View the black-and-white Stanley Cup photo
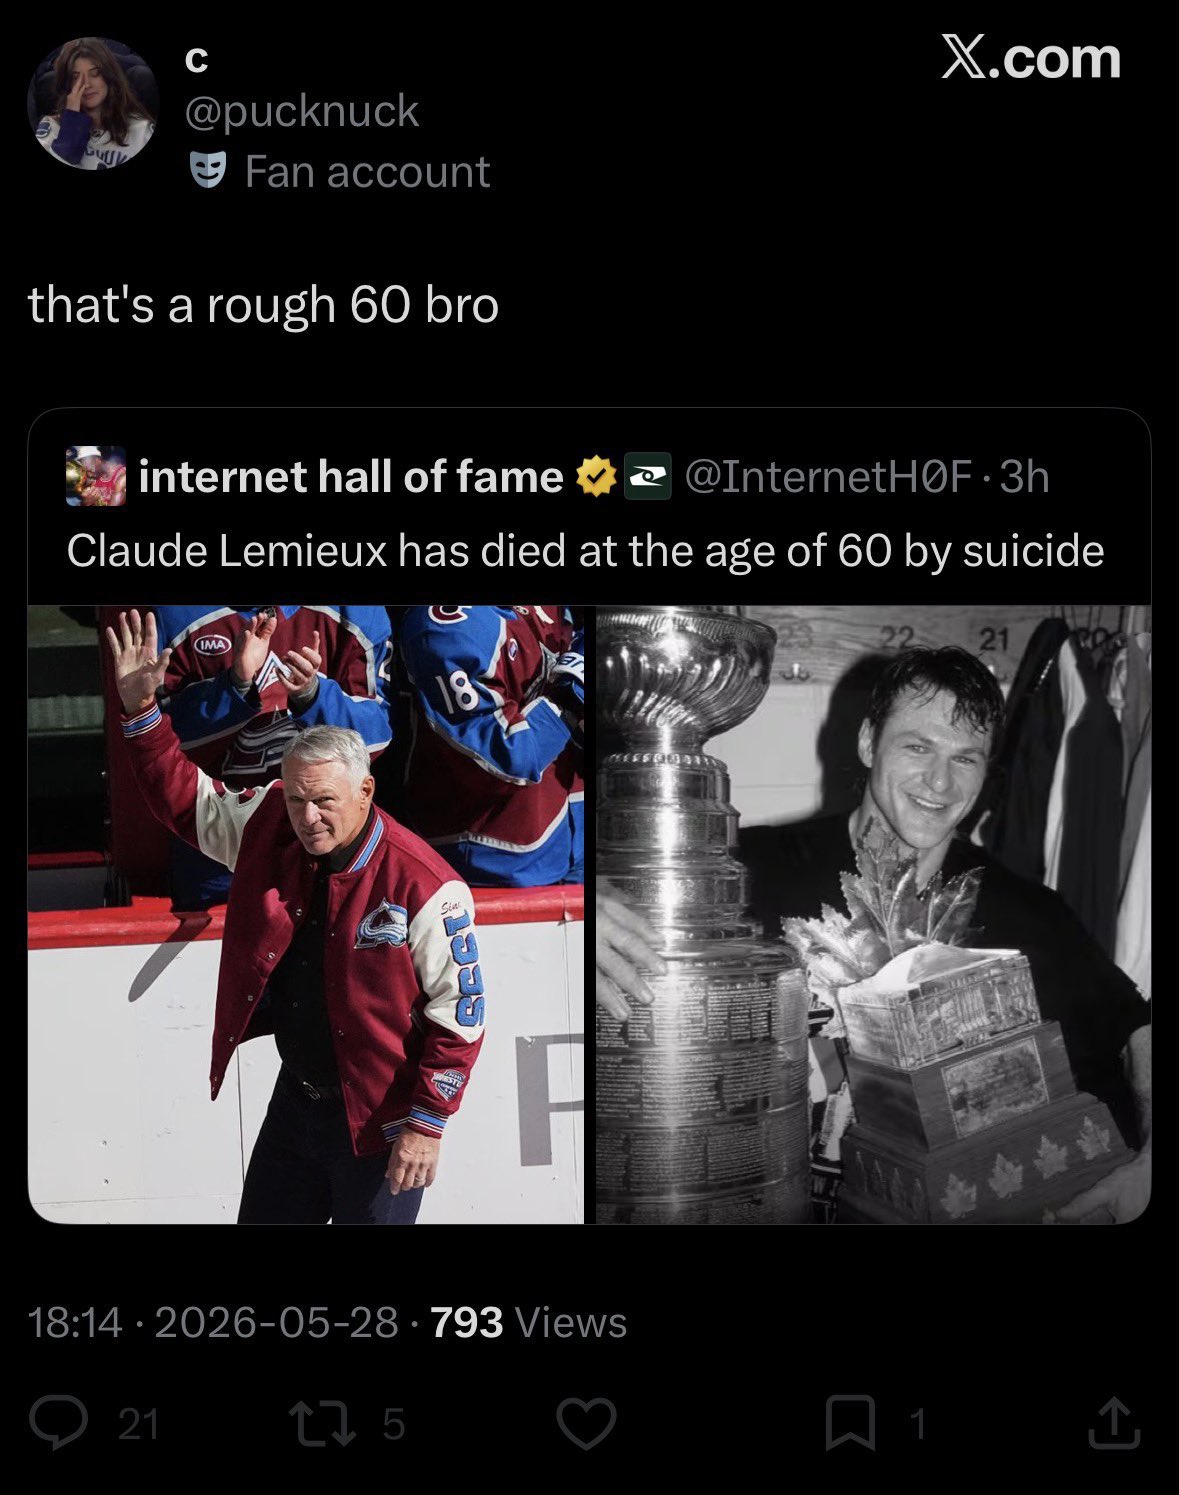 873,914
